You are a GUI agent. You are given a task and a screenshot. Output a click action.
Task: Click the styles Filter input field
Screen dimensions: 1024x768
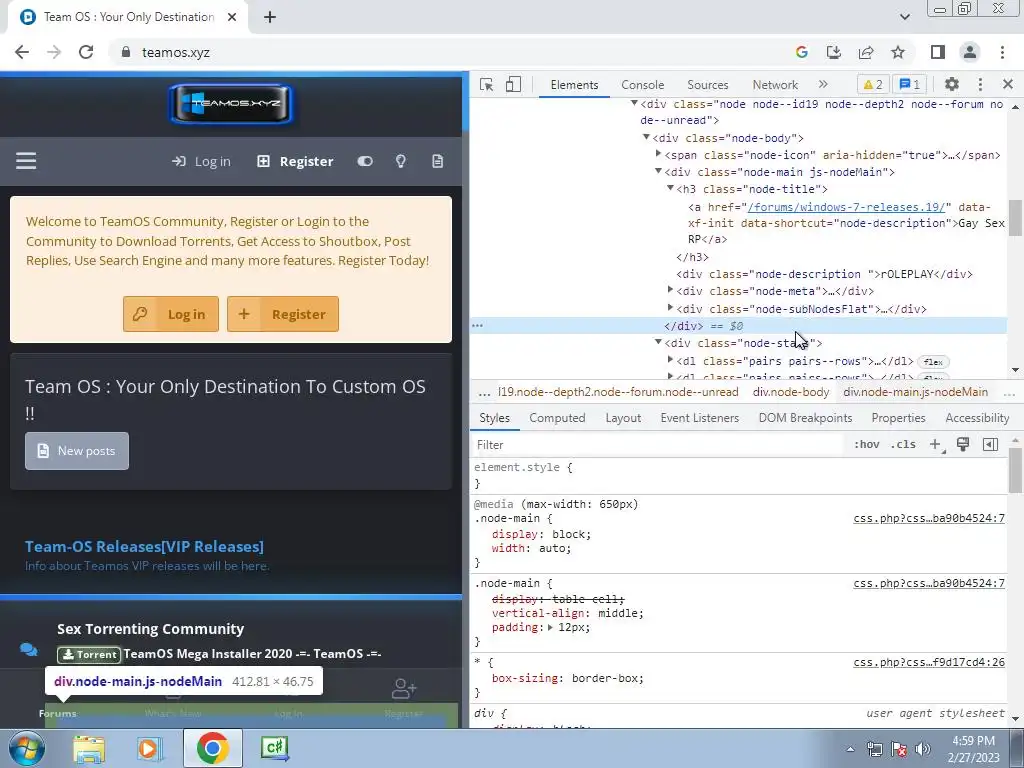click(x=656, y=445)
